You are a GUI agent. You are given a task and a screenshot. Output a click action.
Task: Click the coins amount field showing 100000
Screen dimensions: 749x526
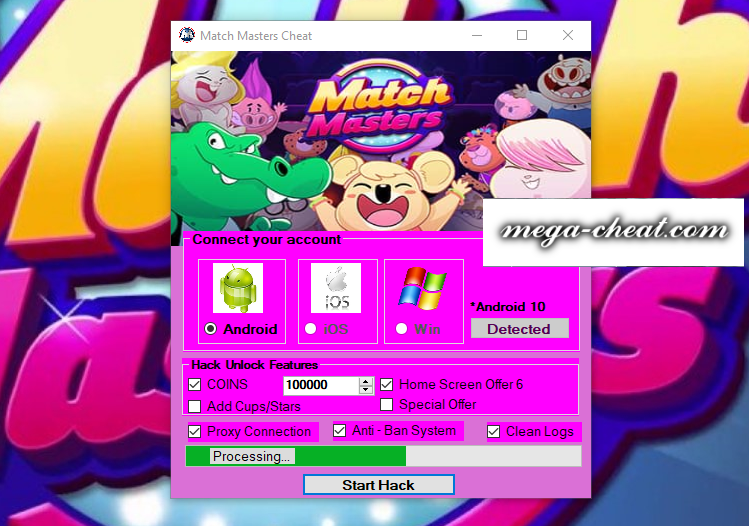pyautogui.click(x=321, y=385)
